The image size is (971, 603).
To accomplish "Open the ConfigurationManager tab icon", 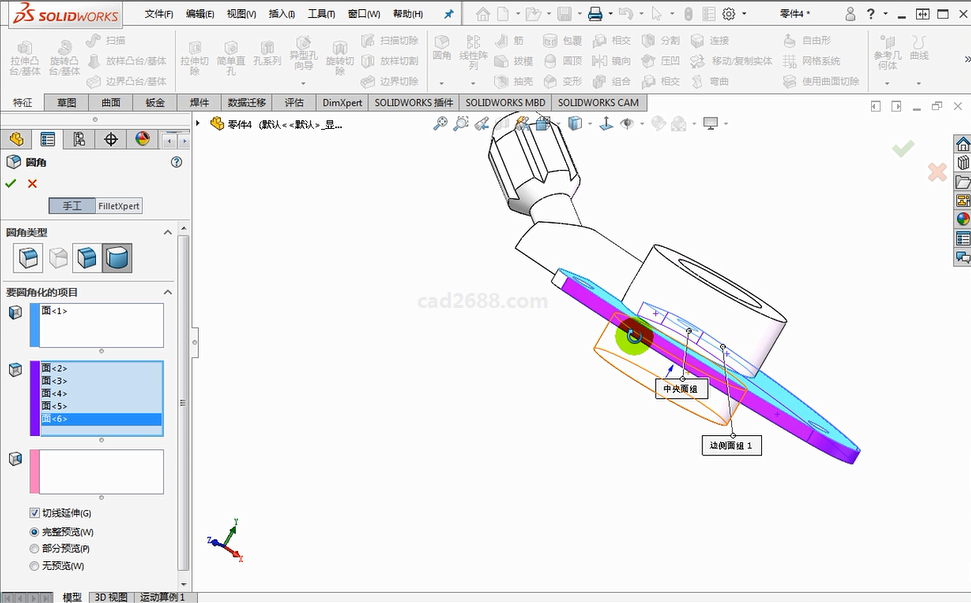I will point(79,139).
